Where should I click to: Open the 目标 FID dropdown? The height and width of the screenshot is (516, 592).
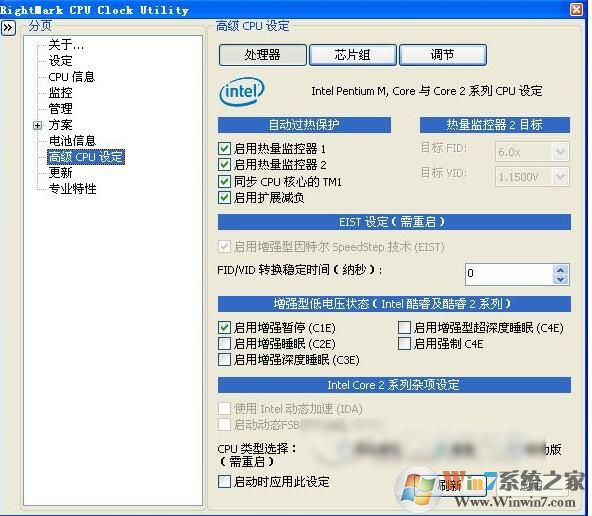coord(561,152)
